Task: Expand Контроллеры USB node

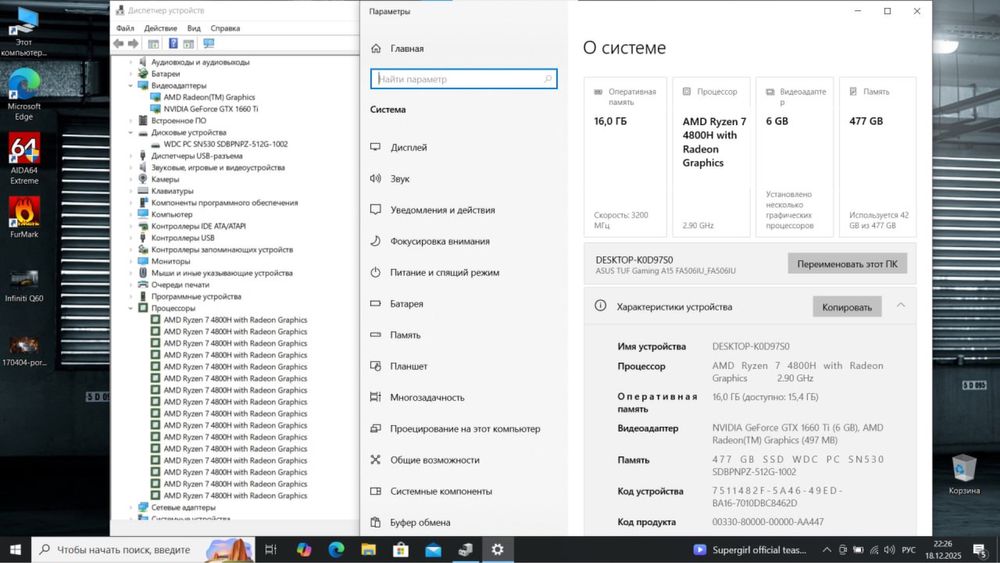Action: click(x=131, y=238)
